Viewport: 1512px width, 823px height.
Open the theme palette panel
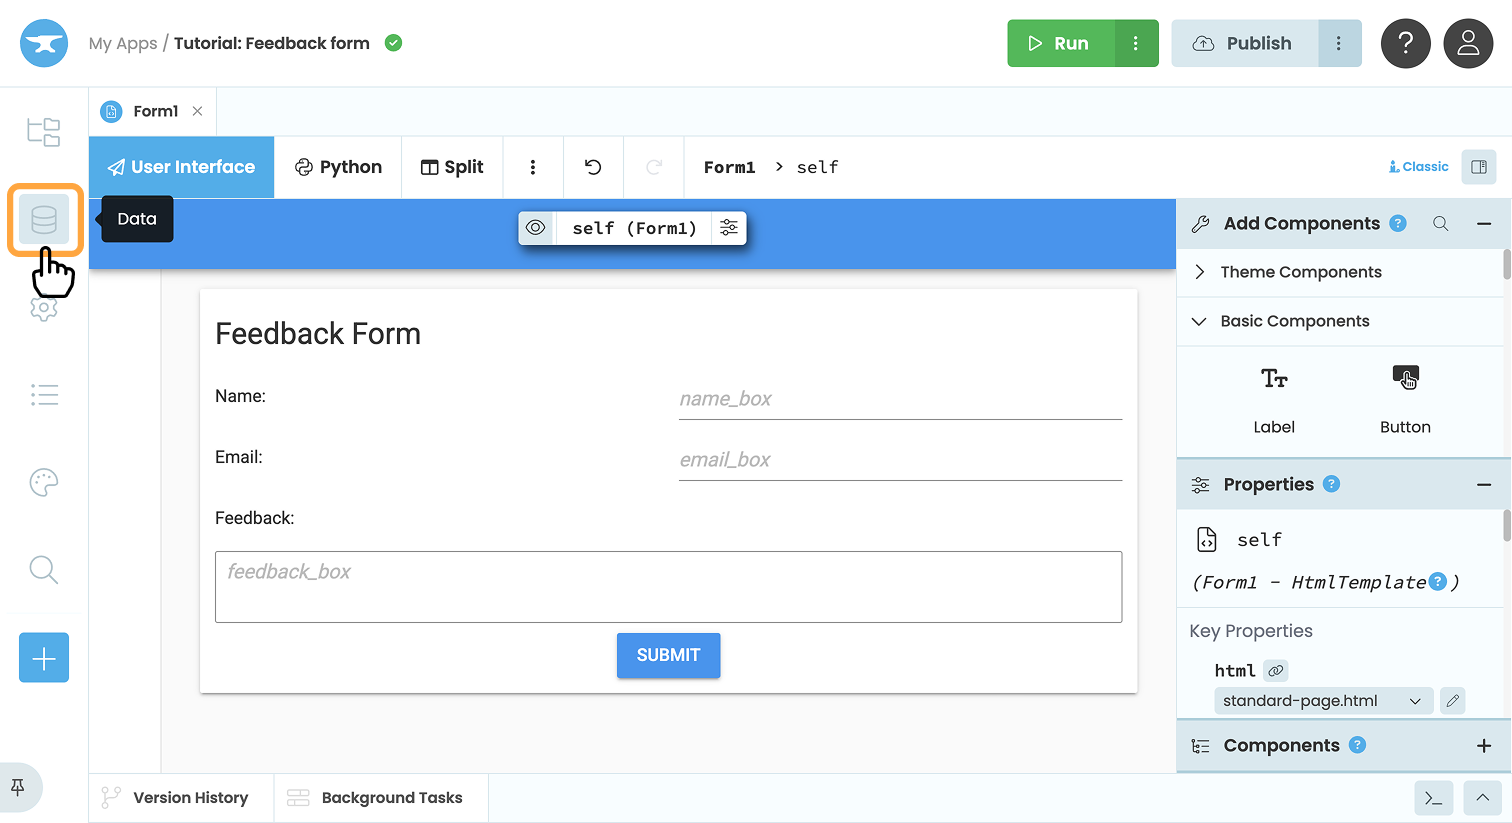[44, 482]
